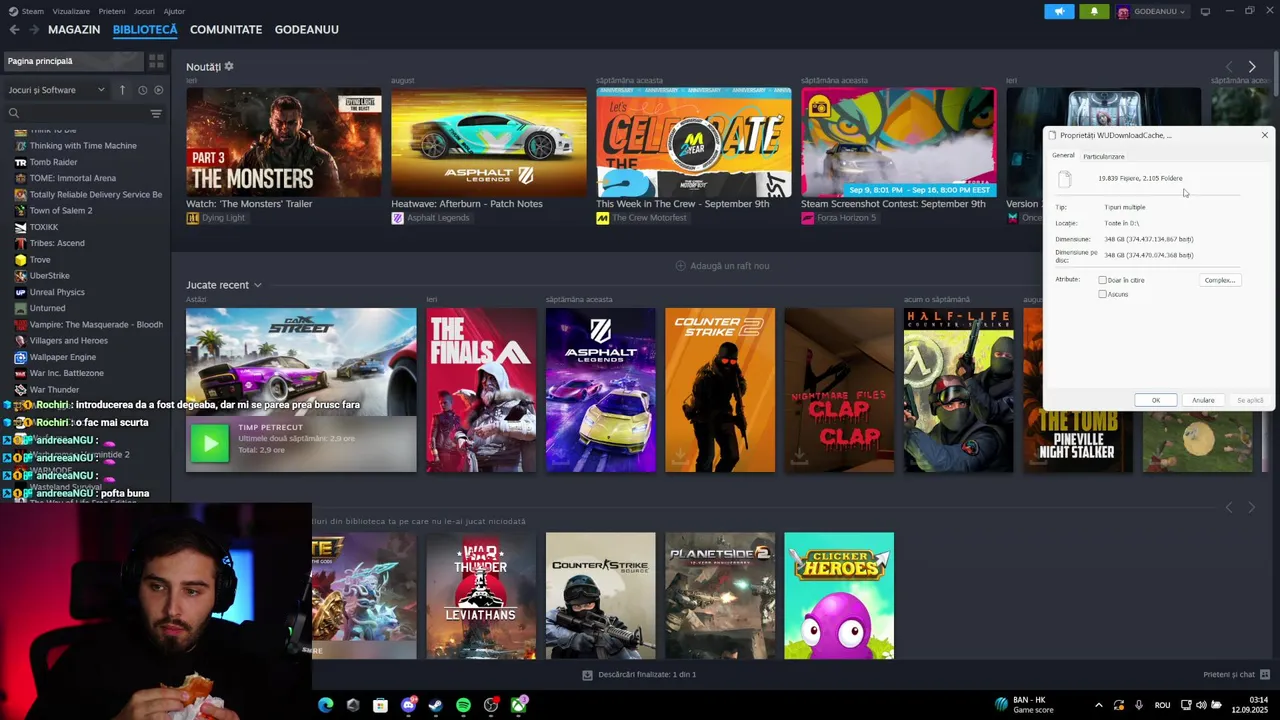Open 'Pagina principală' library home

(72, 61)
